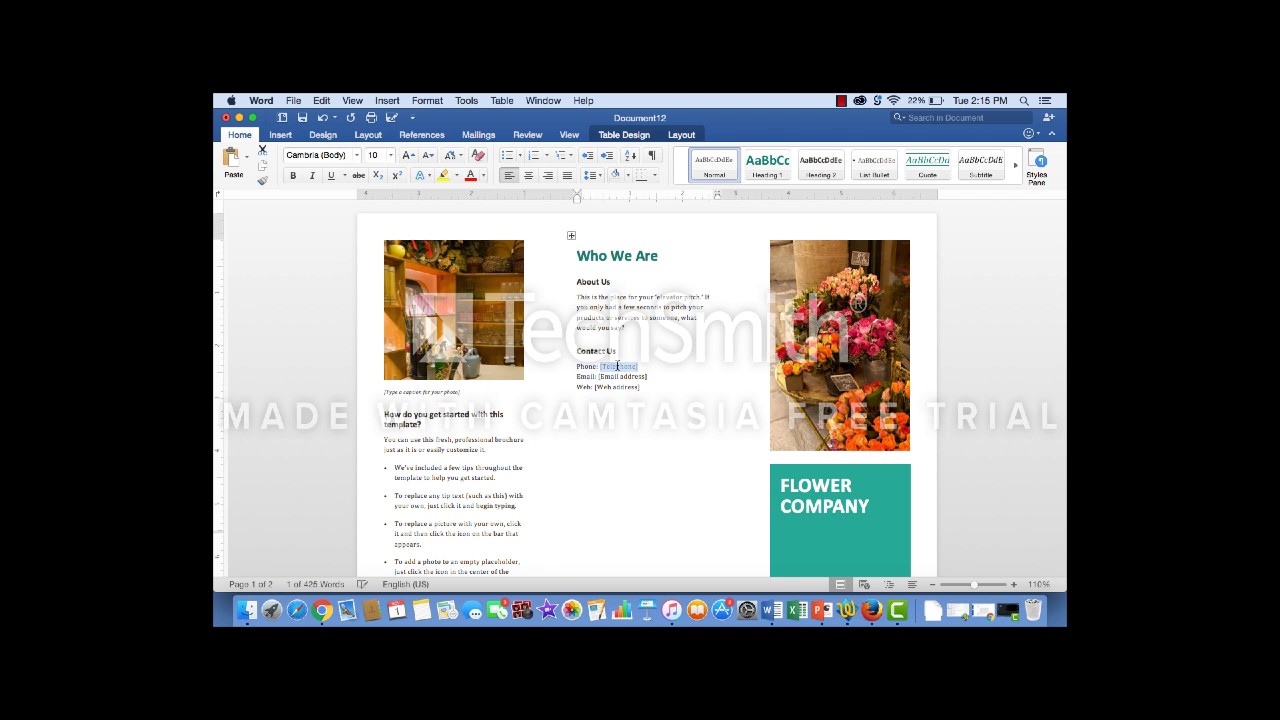Switch to Draft view in status bar
The image size is (1280, 720).
(x=912, y=584)
